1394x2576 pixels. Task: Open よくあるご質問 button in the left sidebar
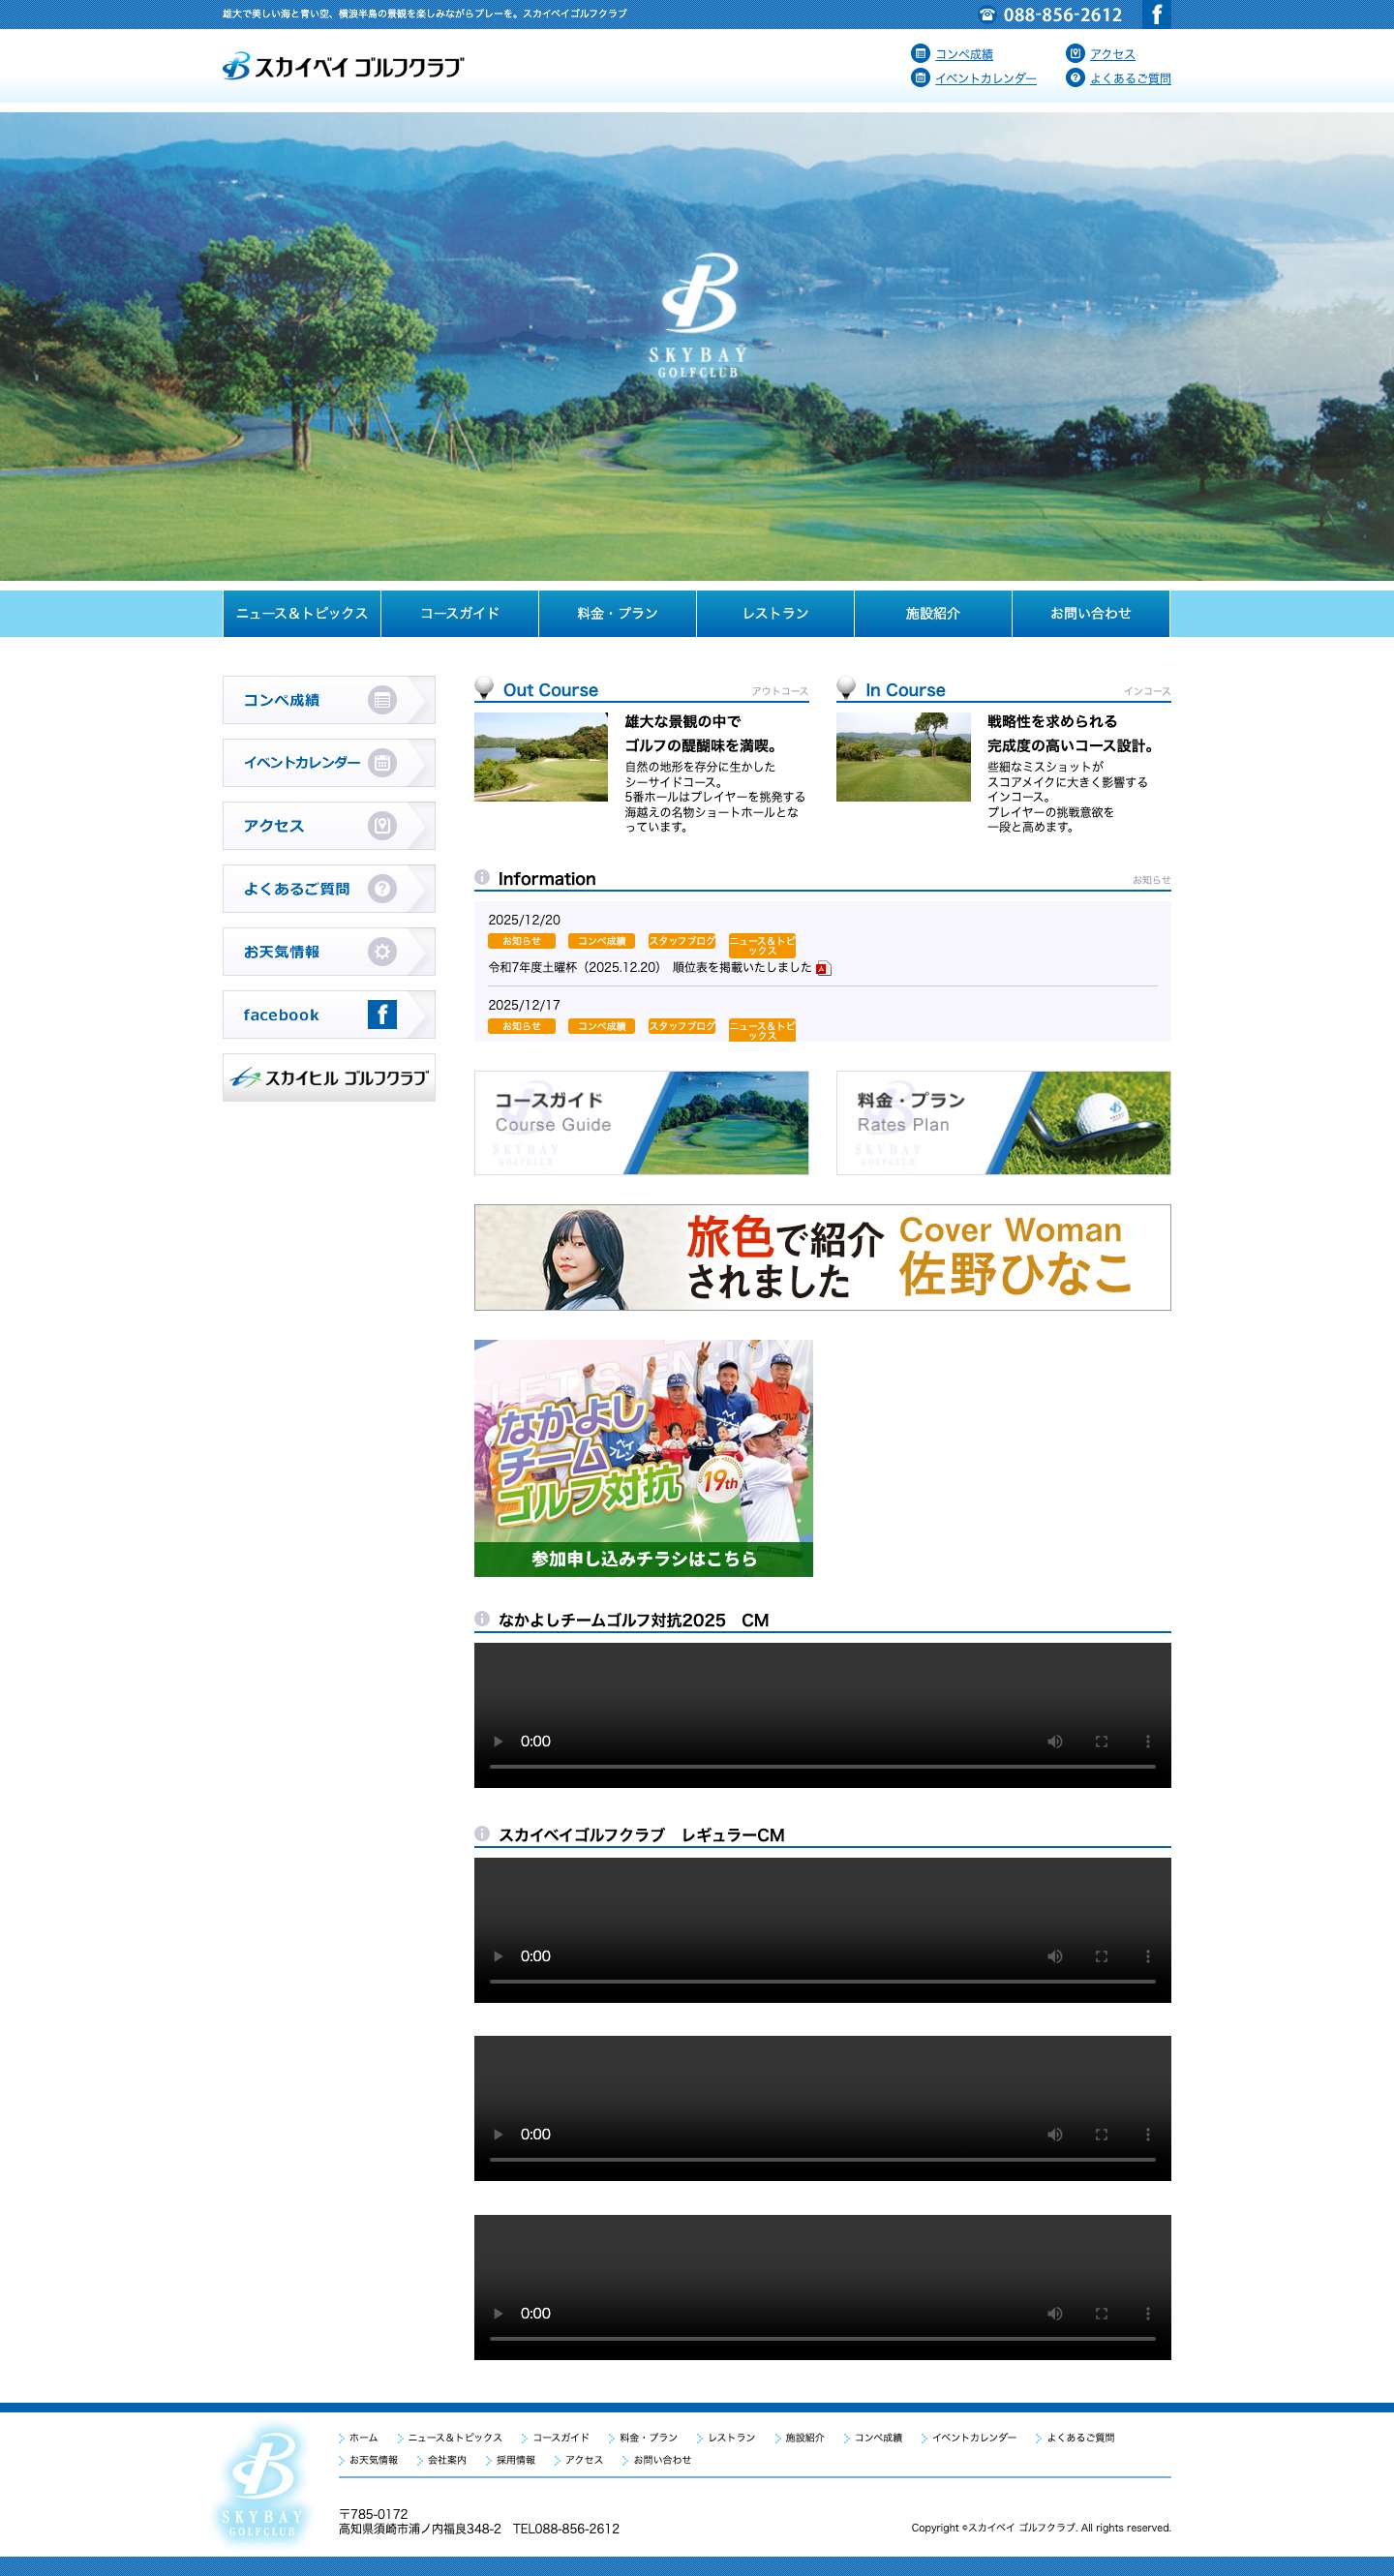point(329,889)
